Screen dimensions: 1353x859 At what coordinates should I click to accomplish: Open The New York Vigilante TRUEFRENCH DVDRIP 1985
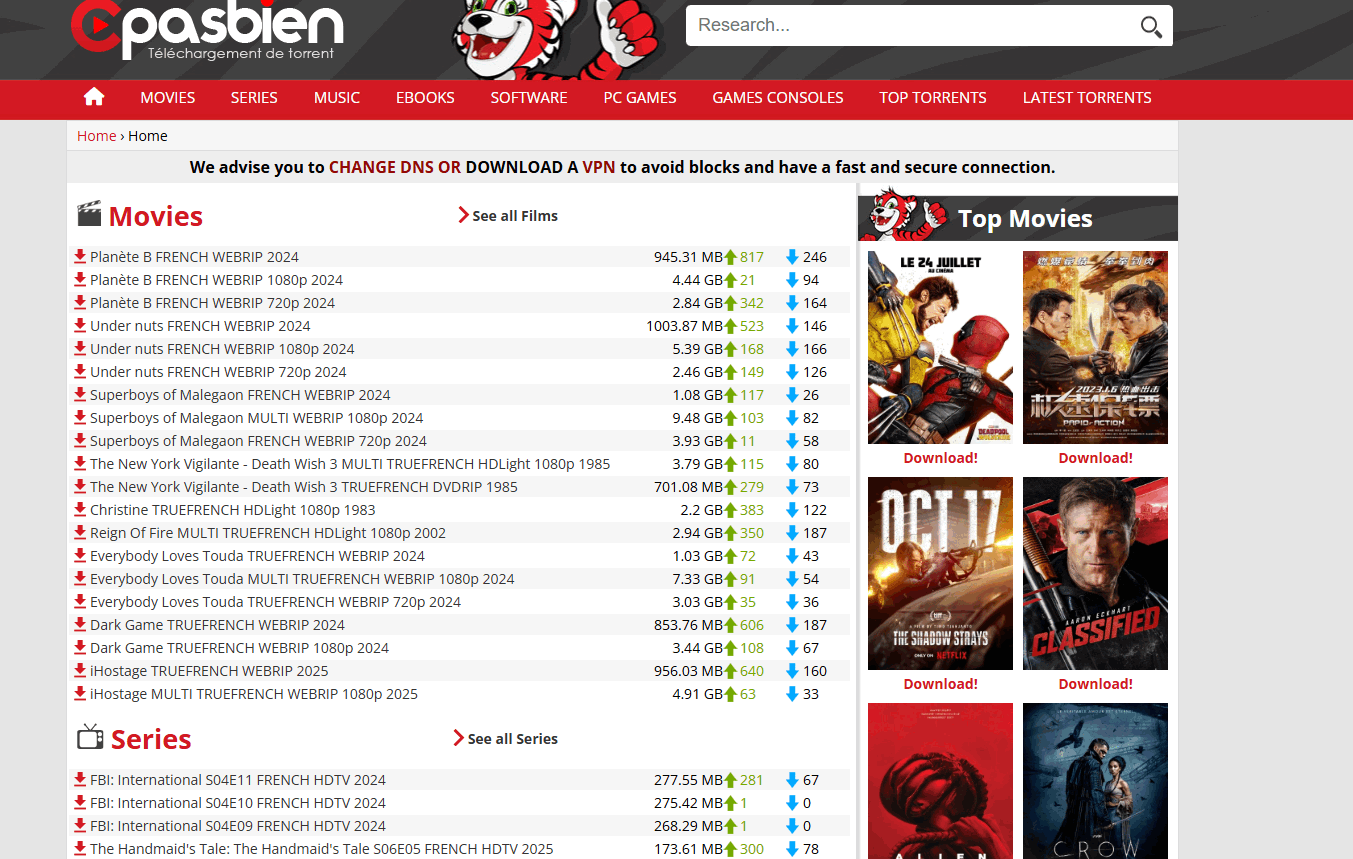click(304, 487)
